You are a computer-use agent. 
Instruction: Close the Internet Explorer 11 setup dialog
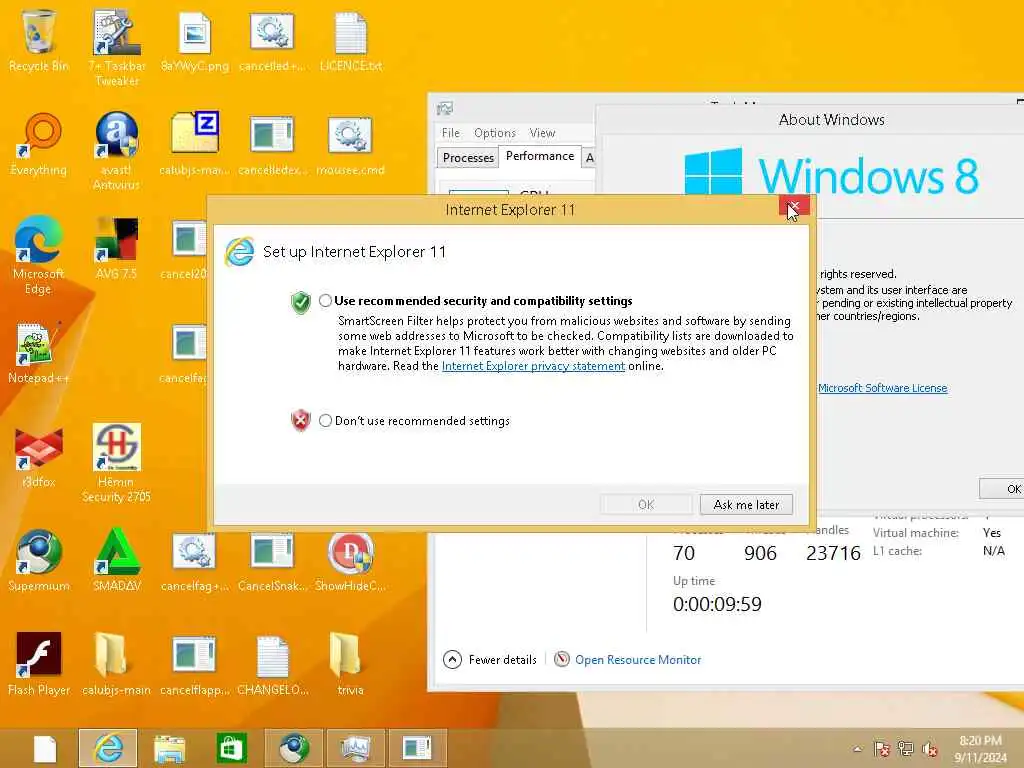(794, 206)
